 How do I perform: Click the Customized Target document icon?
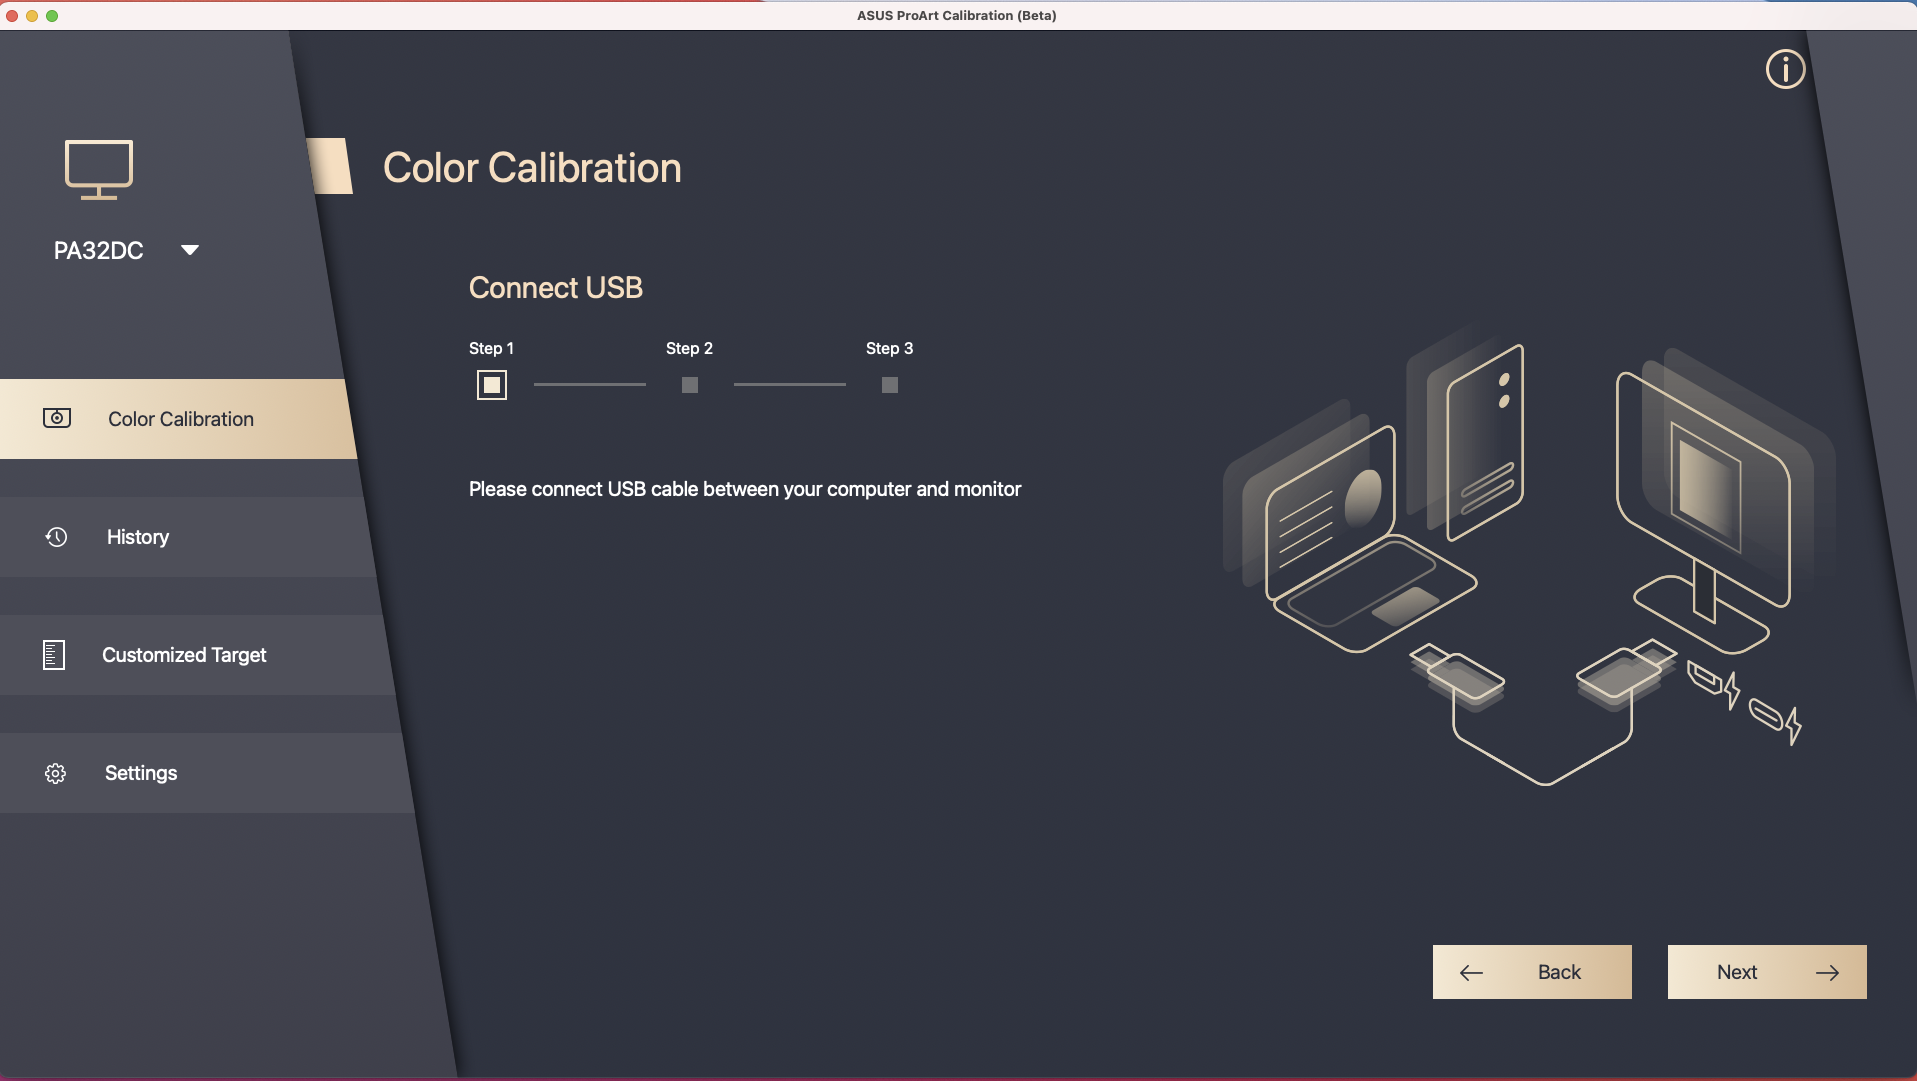[x=54, y=655]
